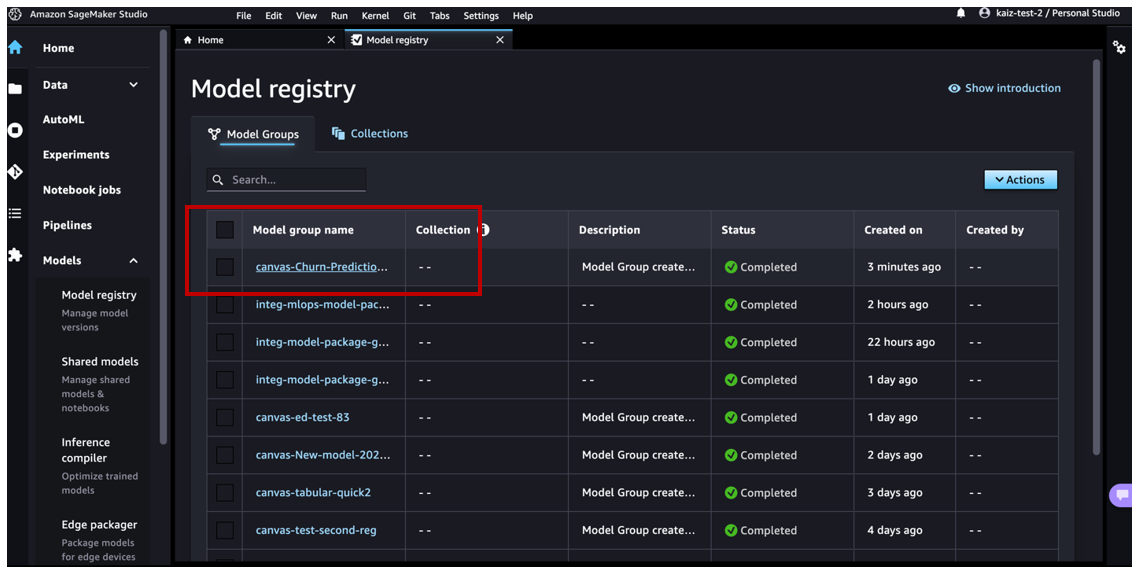Image resolution: width=1138 pixels, height=572 pixels.
Task: Switch to the Collections tab
Action: click(370, 134)
